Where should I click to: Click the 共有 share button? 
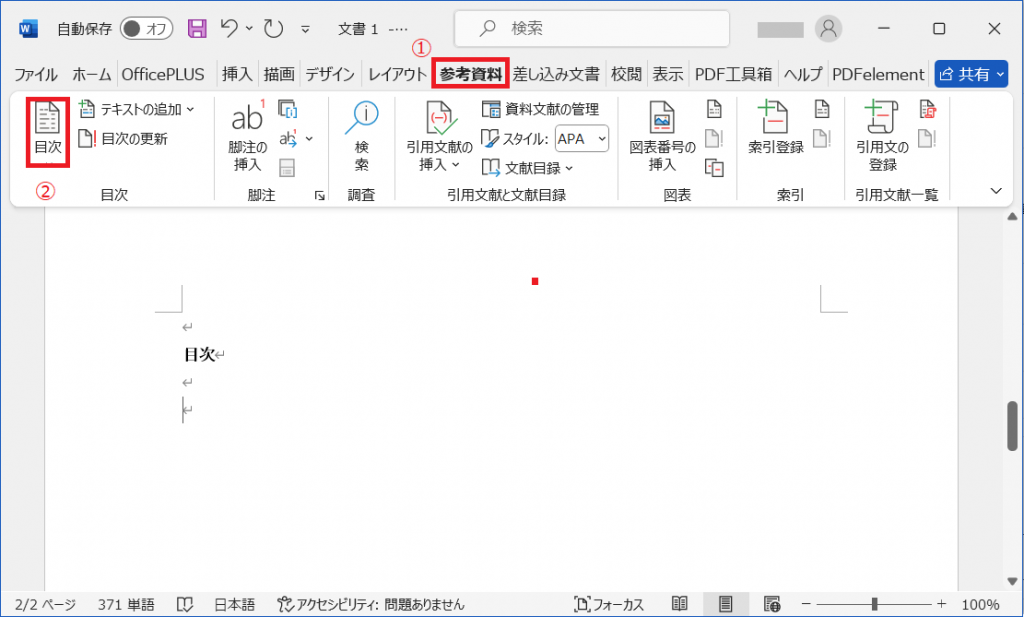(971, 74)
